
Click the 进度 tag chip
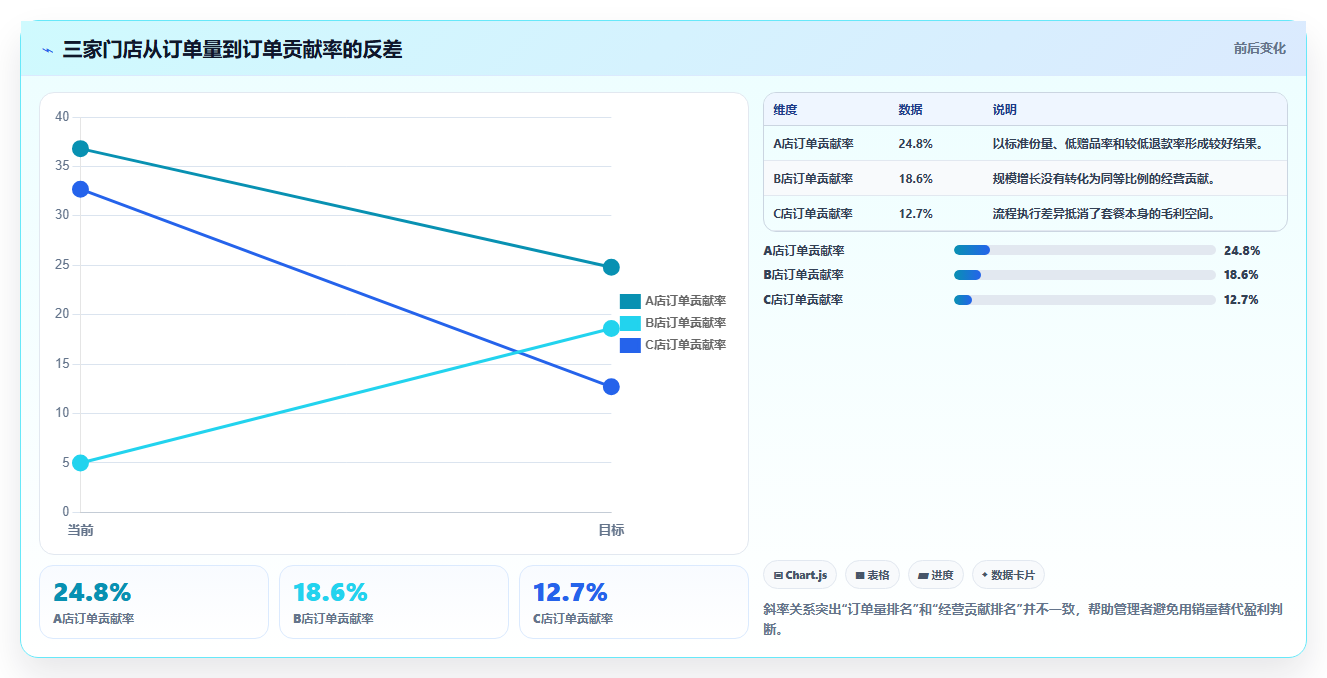[936, 575]
